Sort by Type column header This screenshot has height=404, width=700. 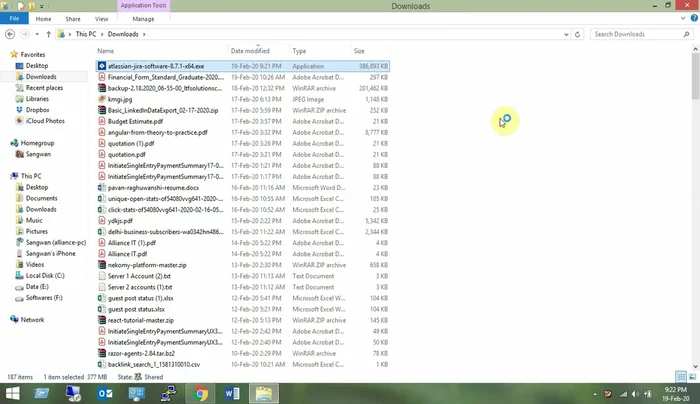[x=299, y=51]
